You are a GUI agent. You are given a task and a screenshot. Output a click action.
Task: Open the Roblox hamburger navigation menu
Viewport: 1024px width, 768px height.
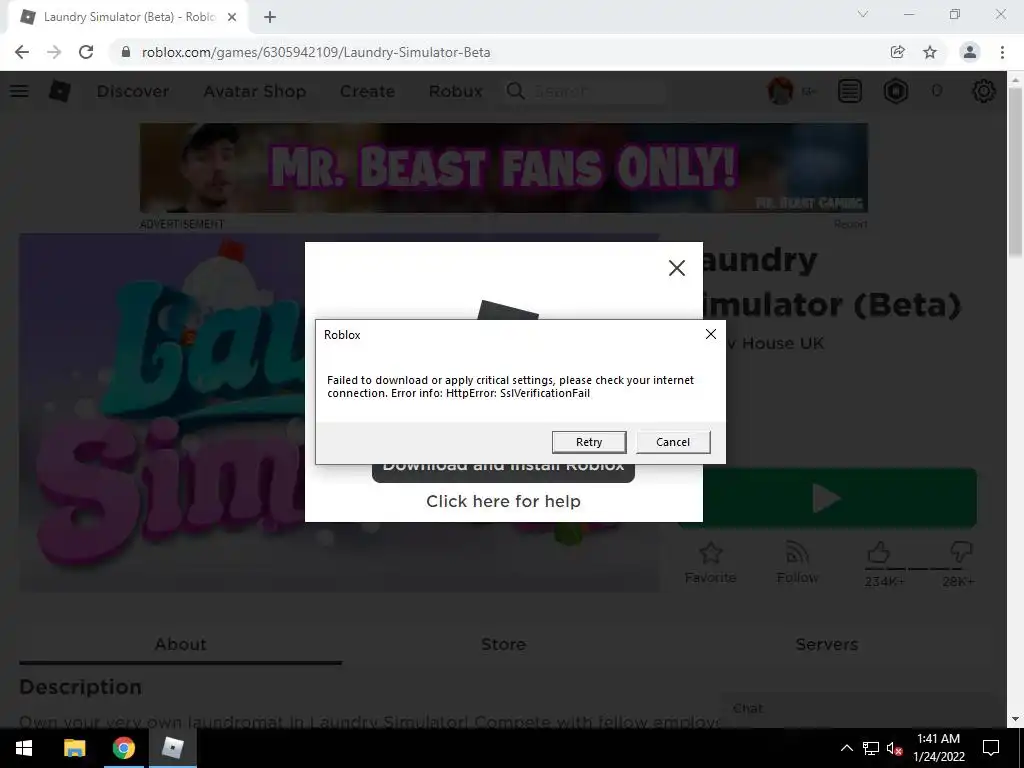tap(20, 91)
